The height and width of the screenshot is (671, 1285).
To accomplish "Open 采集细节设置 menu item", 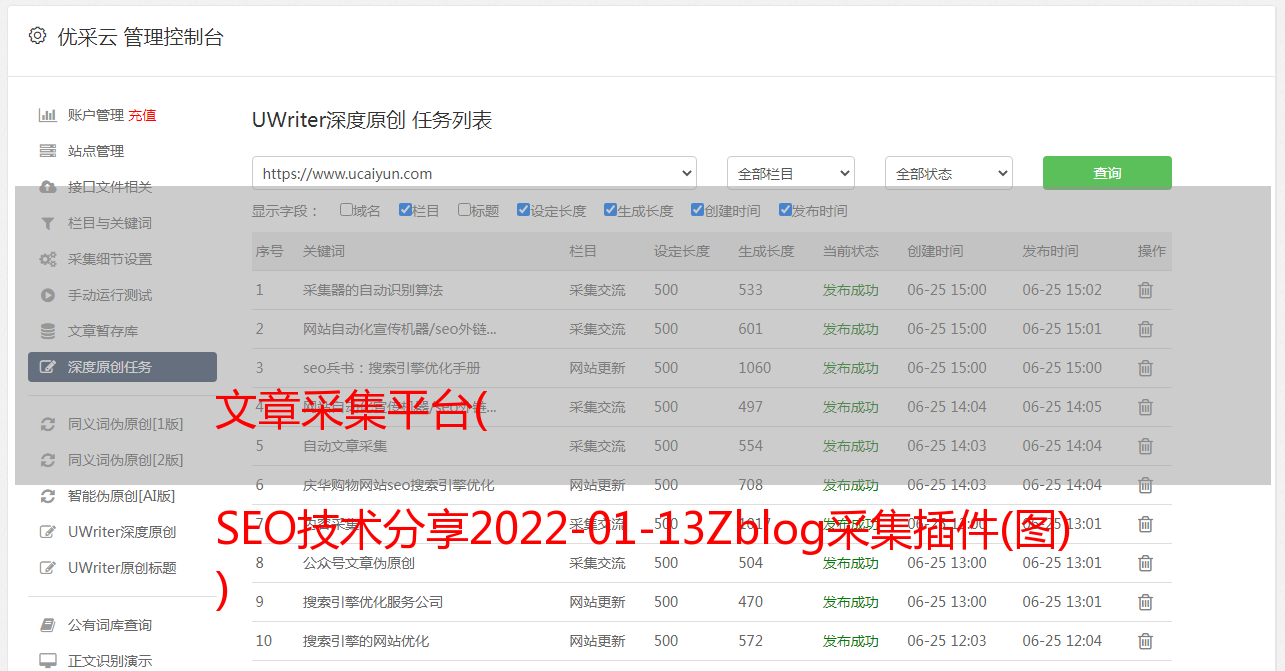I will [x=110, y=259].
